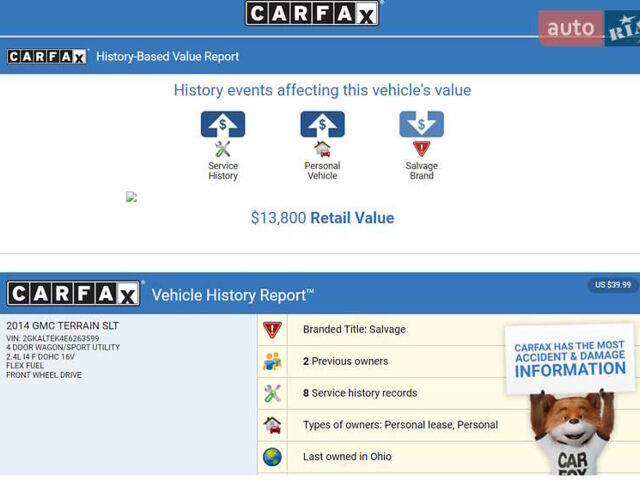Click the Service History label

point(223,171)
